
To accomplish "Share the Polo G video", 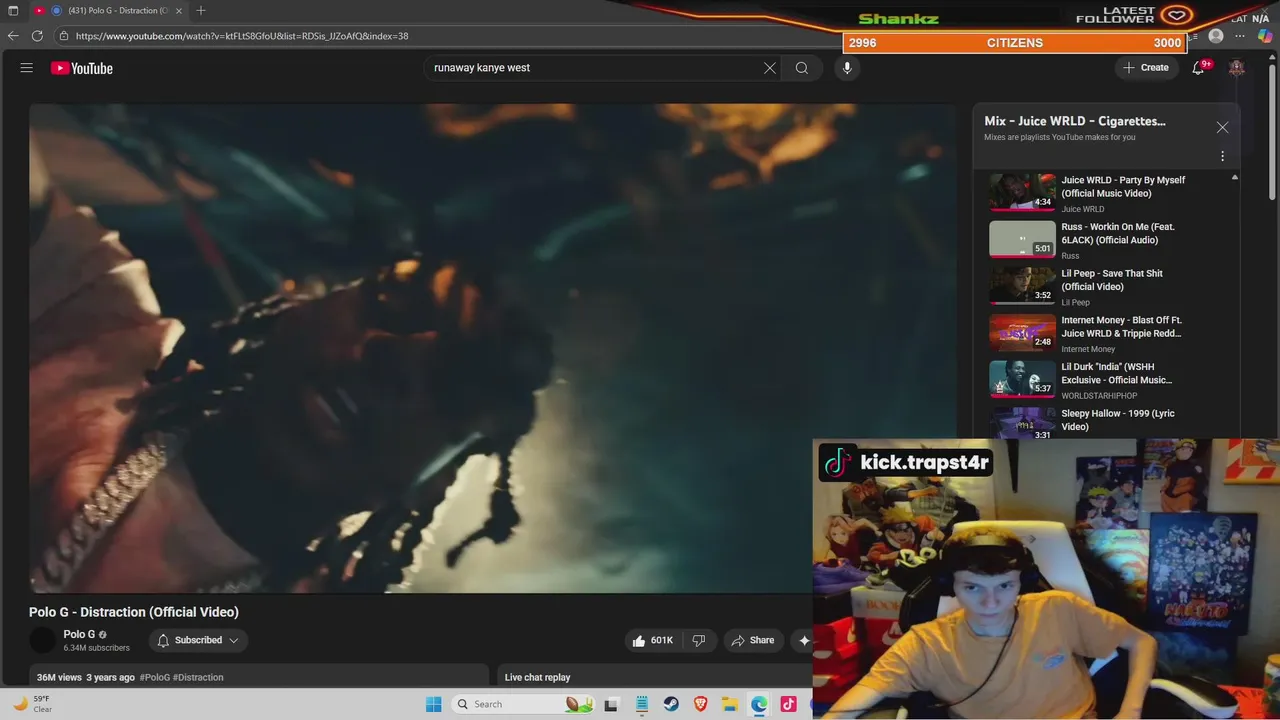I will pyautogui.click(x=753, y=640).
